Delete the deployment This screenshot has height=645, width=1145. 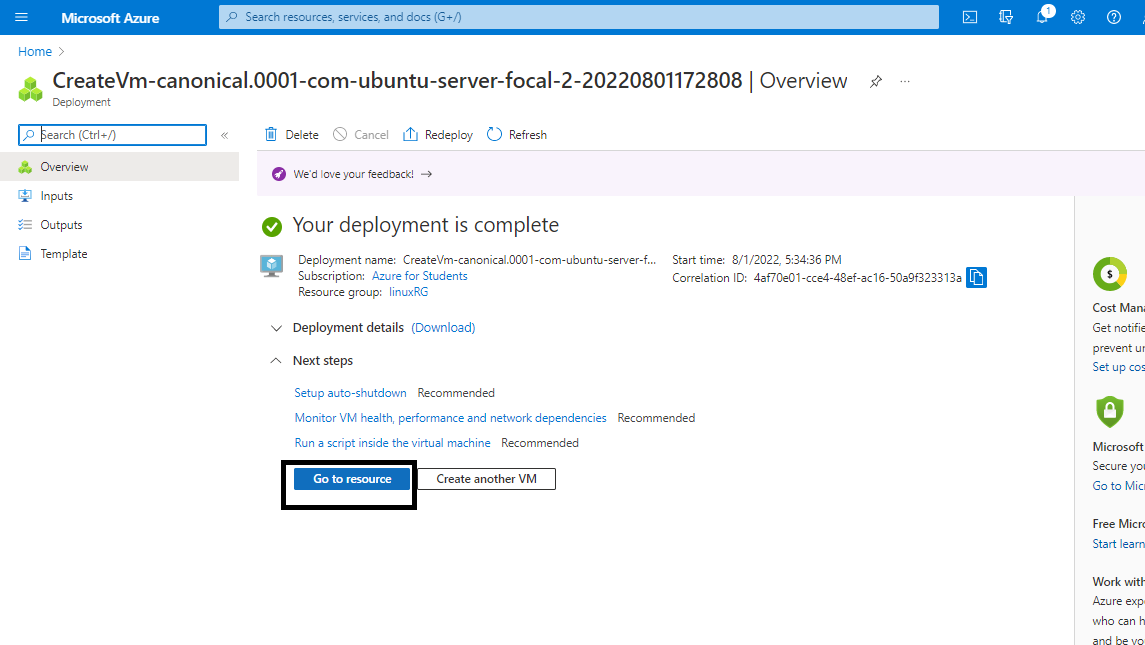click(291, 134)
